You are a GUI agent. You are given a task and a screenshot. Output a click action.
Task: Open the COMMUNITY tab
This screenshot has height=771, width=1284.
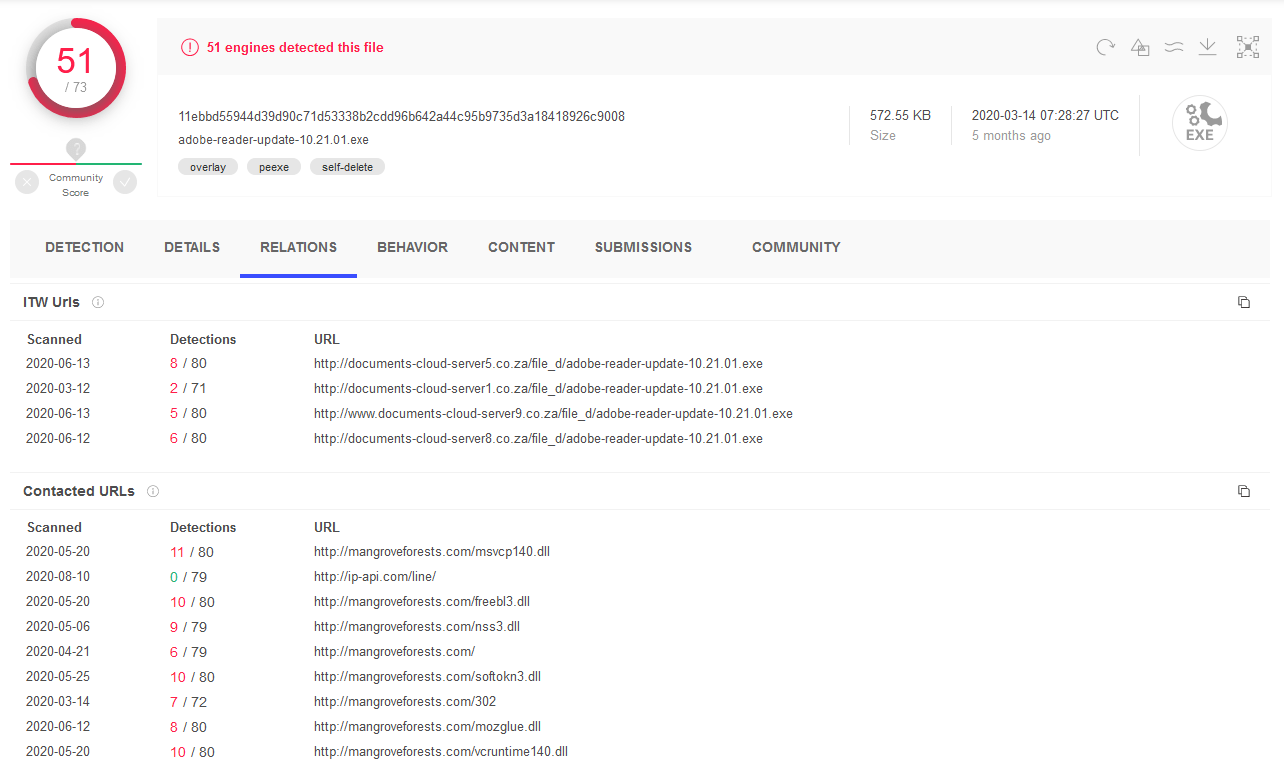[796, 247]
